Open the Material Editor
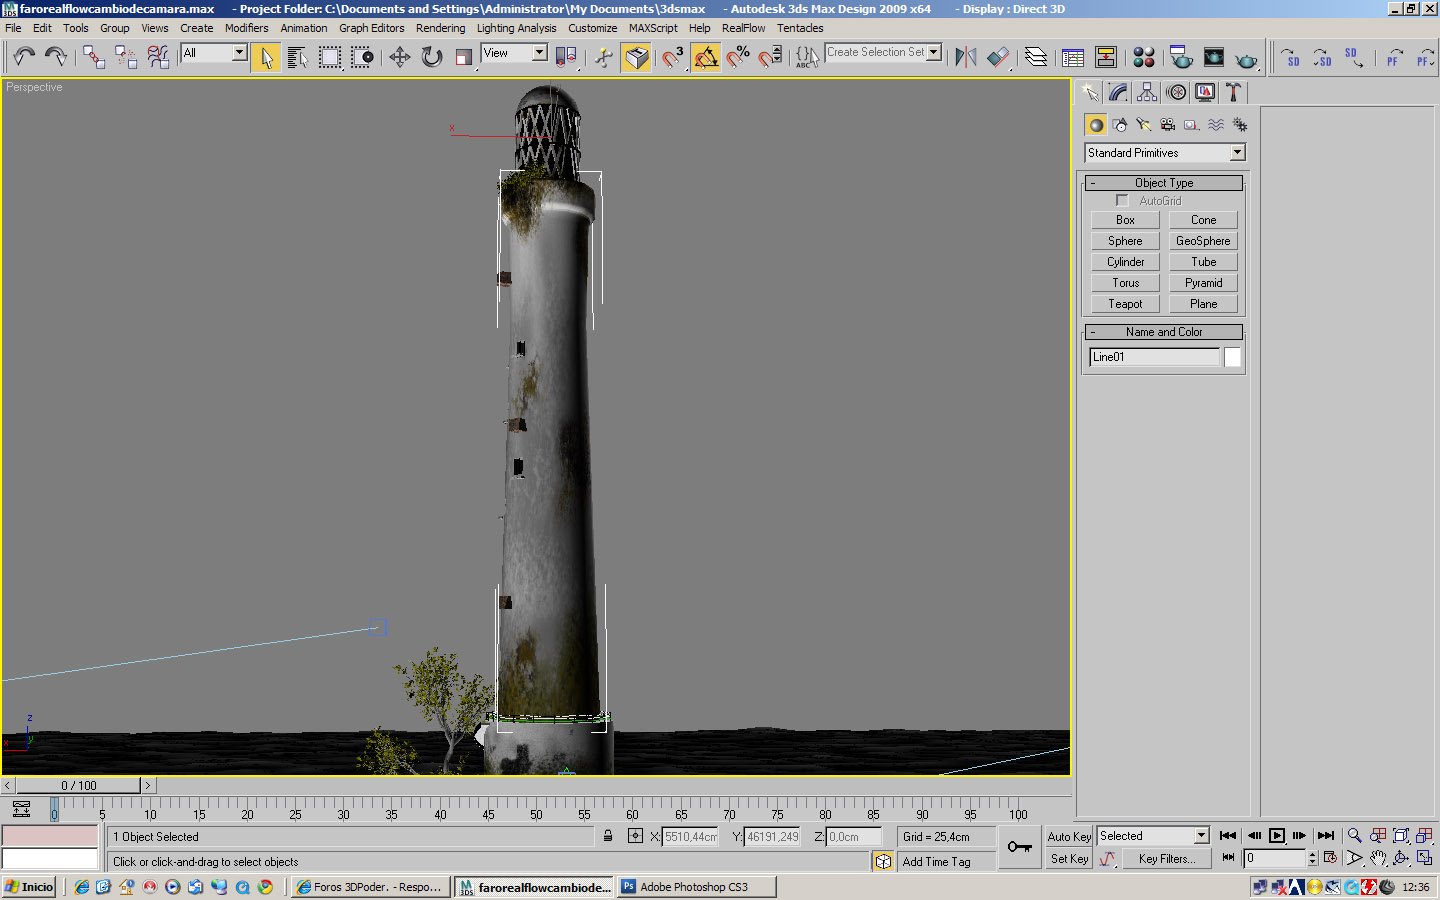The image size is (1440, 900). 1144,57
